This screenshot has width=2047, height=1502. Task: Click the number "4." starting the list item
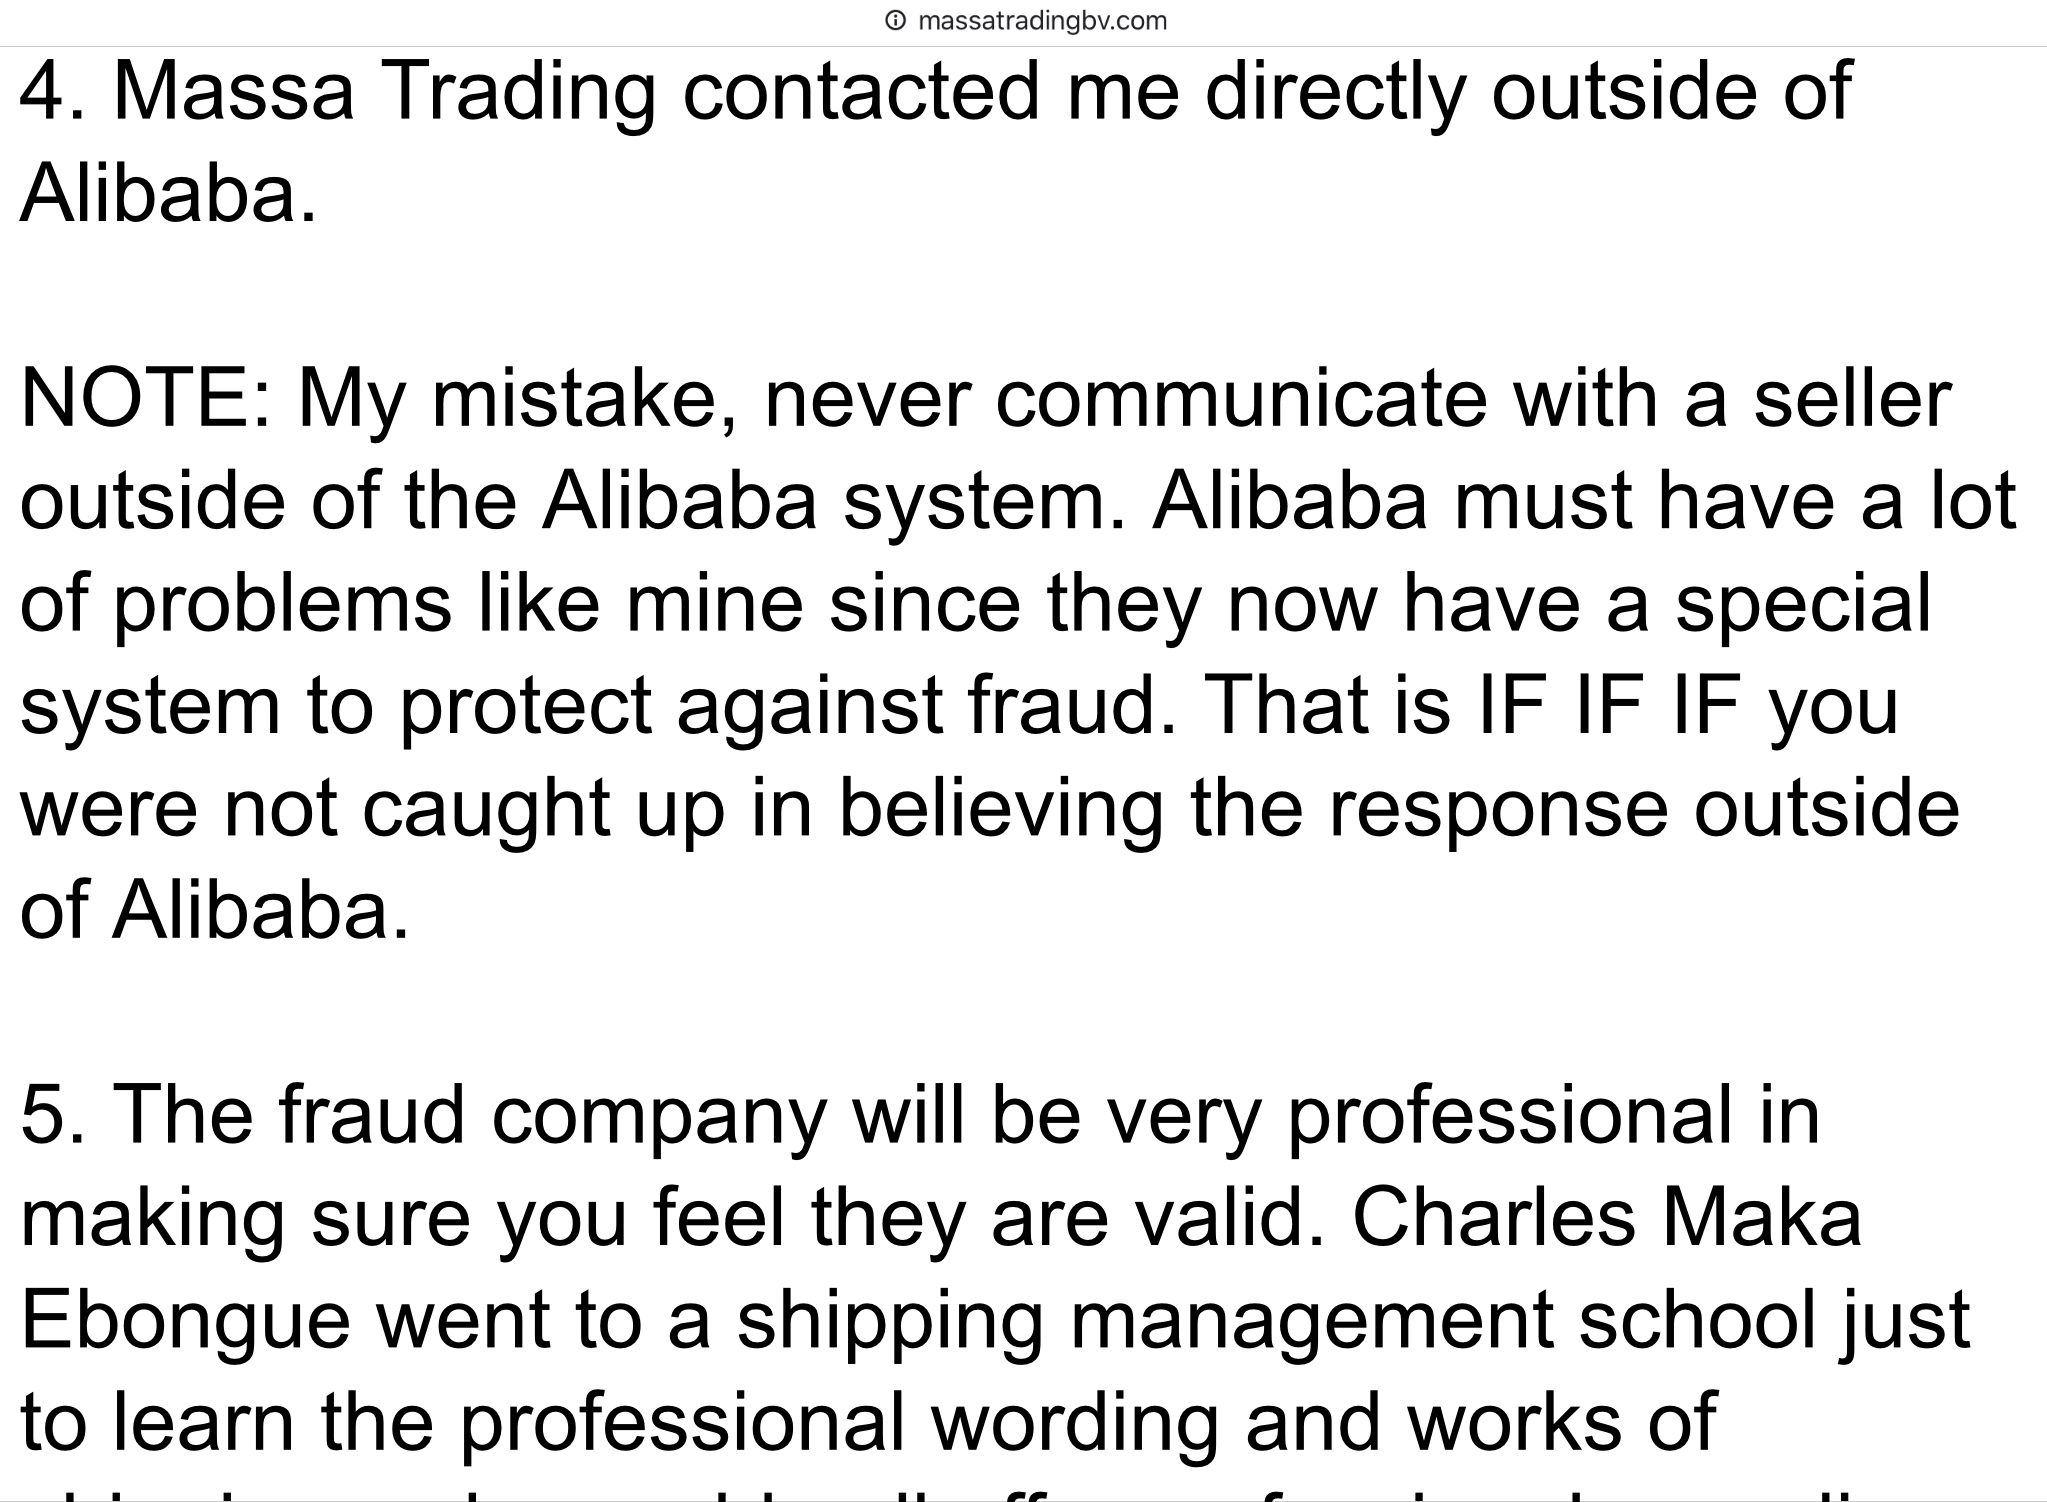coord(54,92)
